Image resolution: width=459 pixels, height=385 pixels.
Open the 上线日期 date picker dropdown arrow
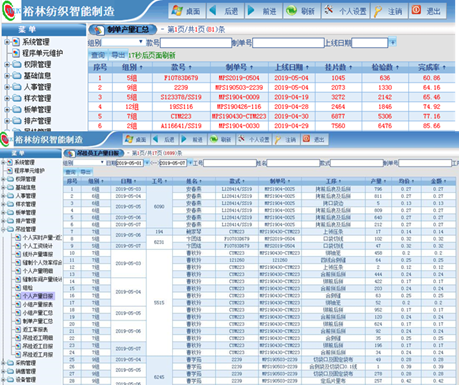[393, 42]
